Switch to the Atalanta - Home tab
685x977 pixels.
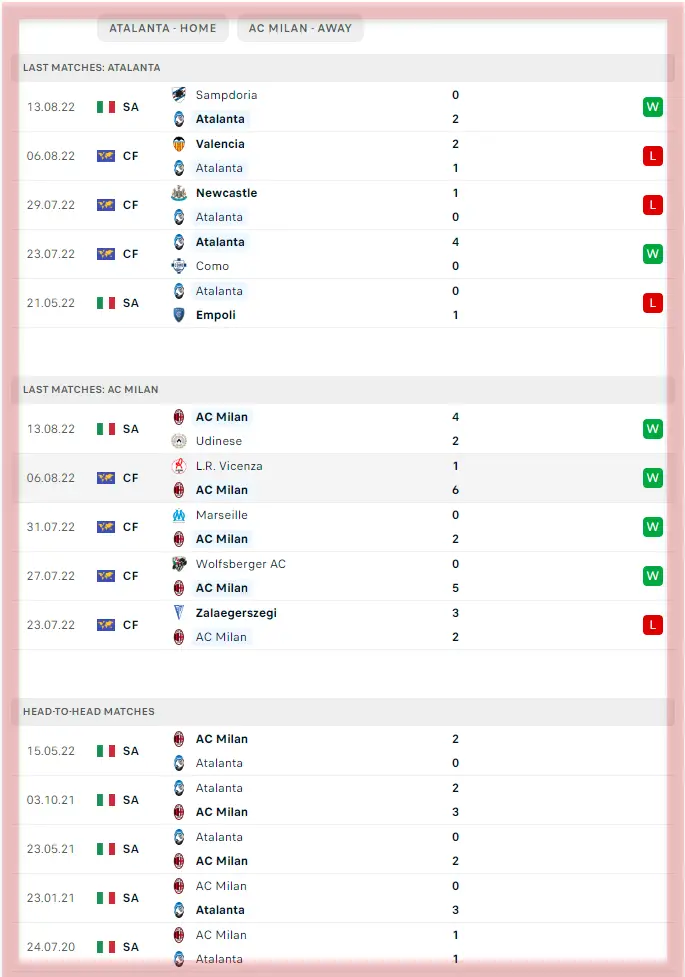coord(163,28)
